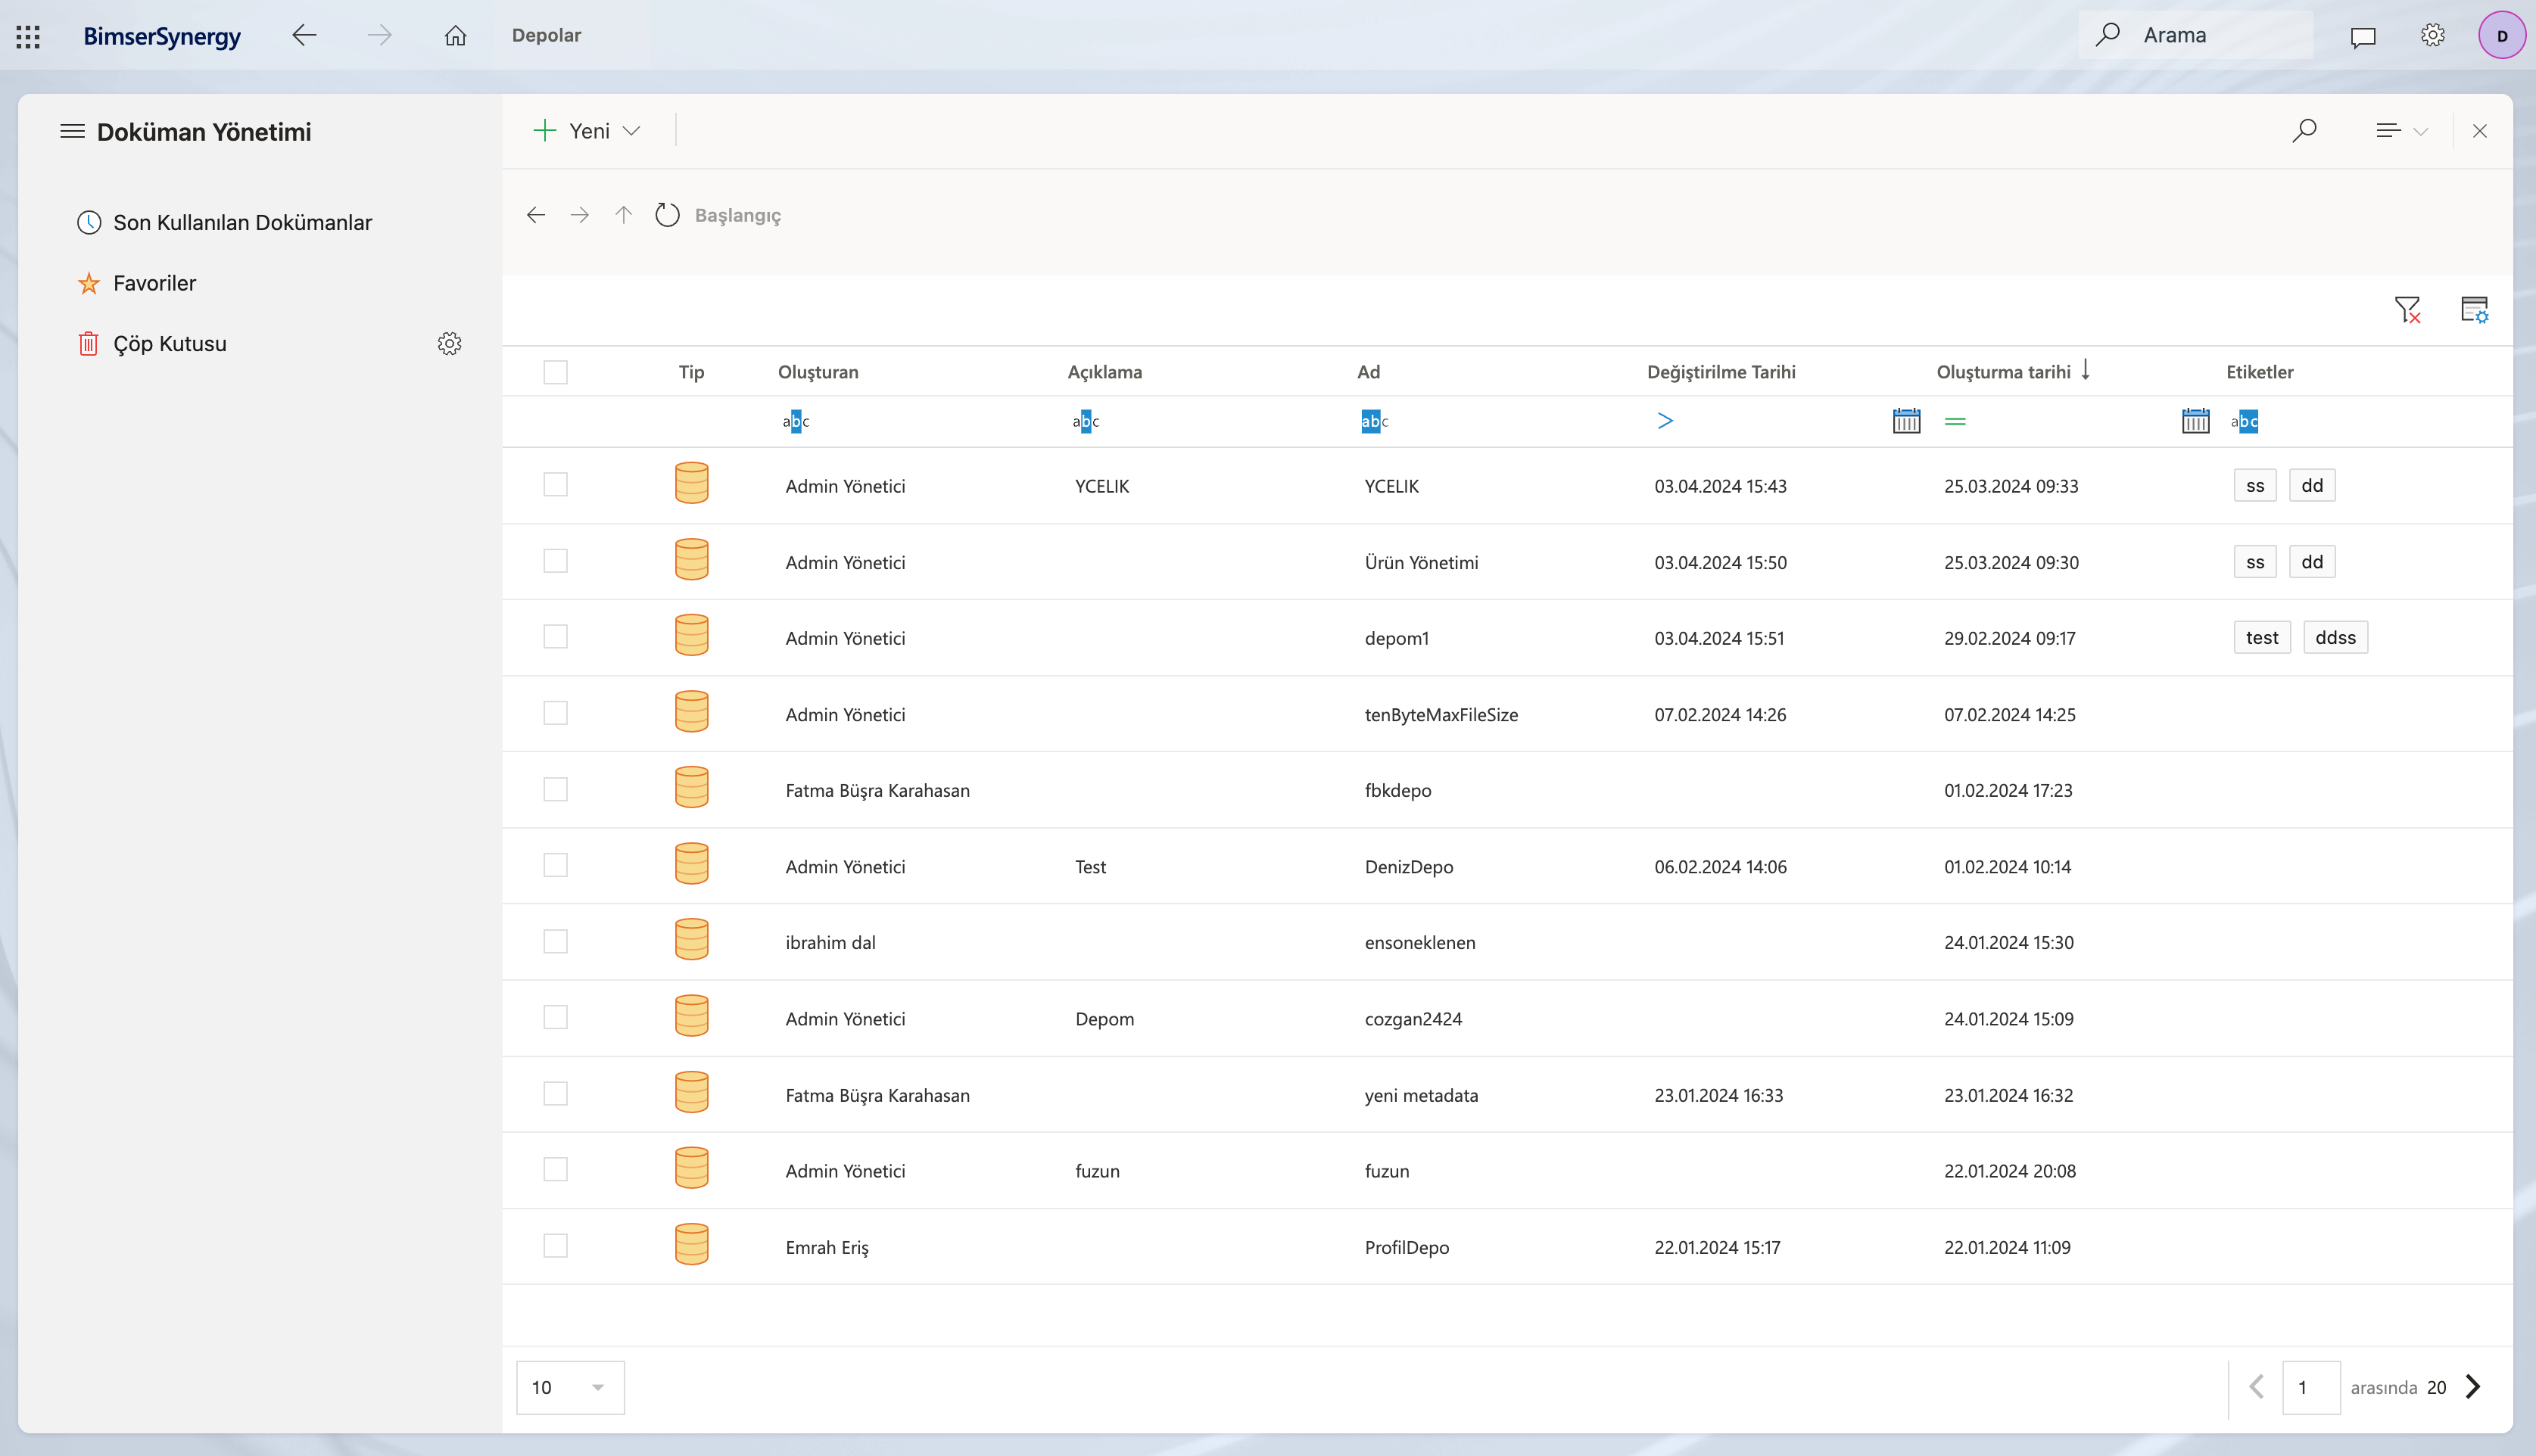Toggle the Doküman Yönetimi hamburger menu

(x=72, y=131)
